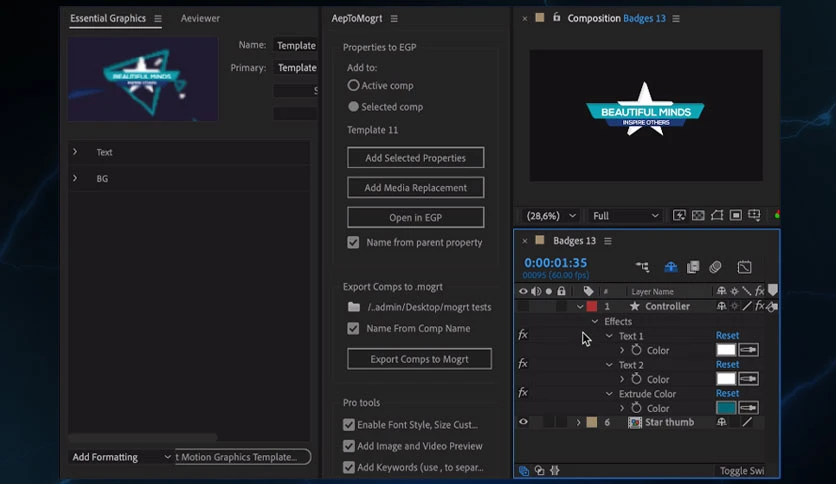The height and width of the screenshot is (484, 836).
Task: Expand the Star thumb layer
Action: coord(578,422)
